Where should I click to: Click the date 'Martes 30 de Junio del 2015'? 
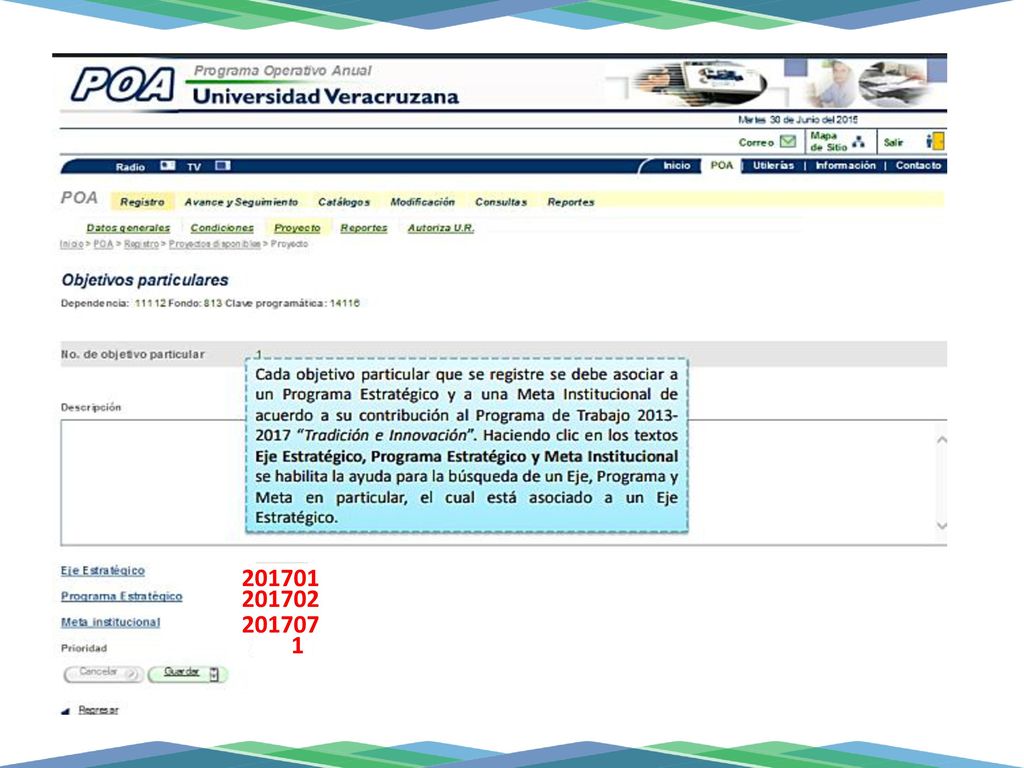click(x=798, y=120)
